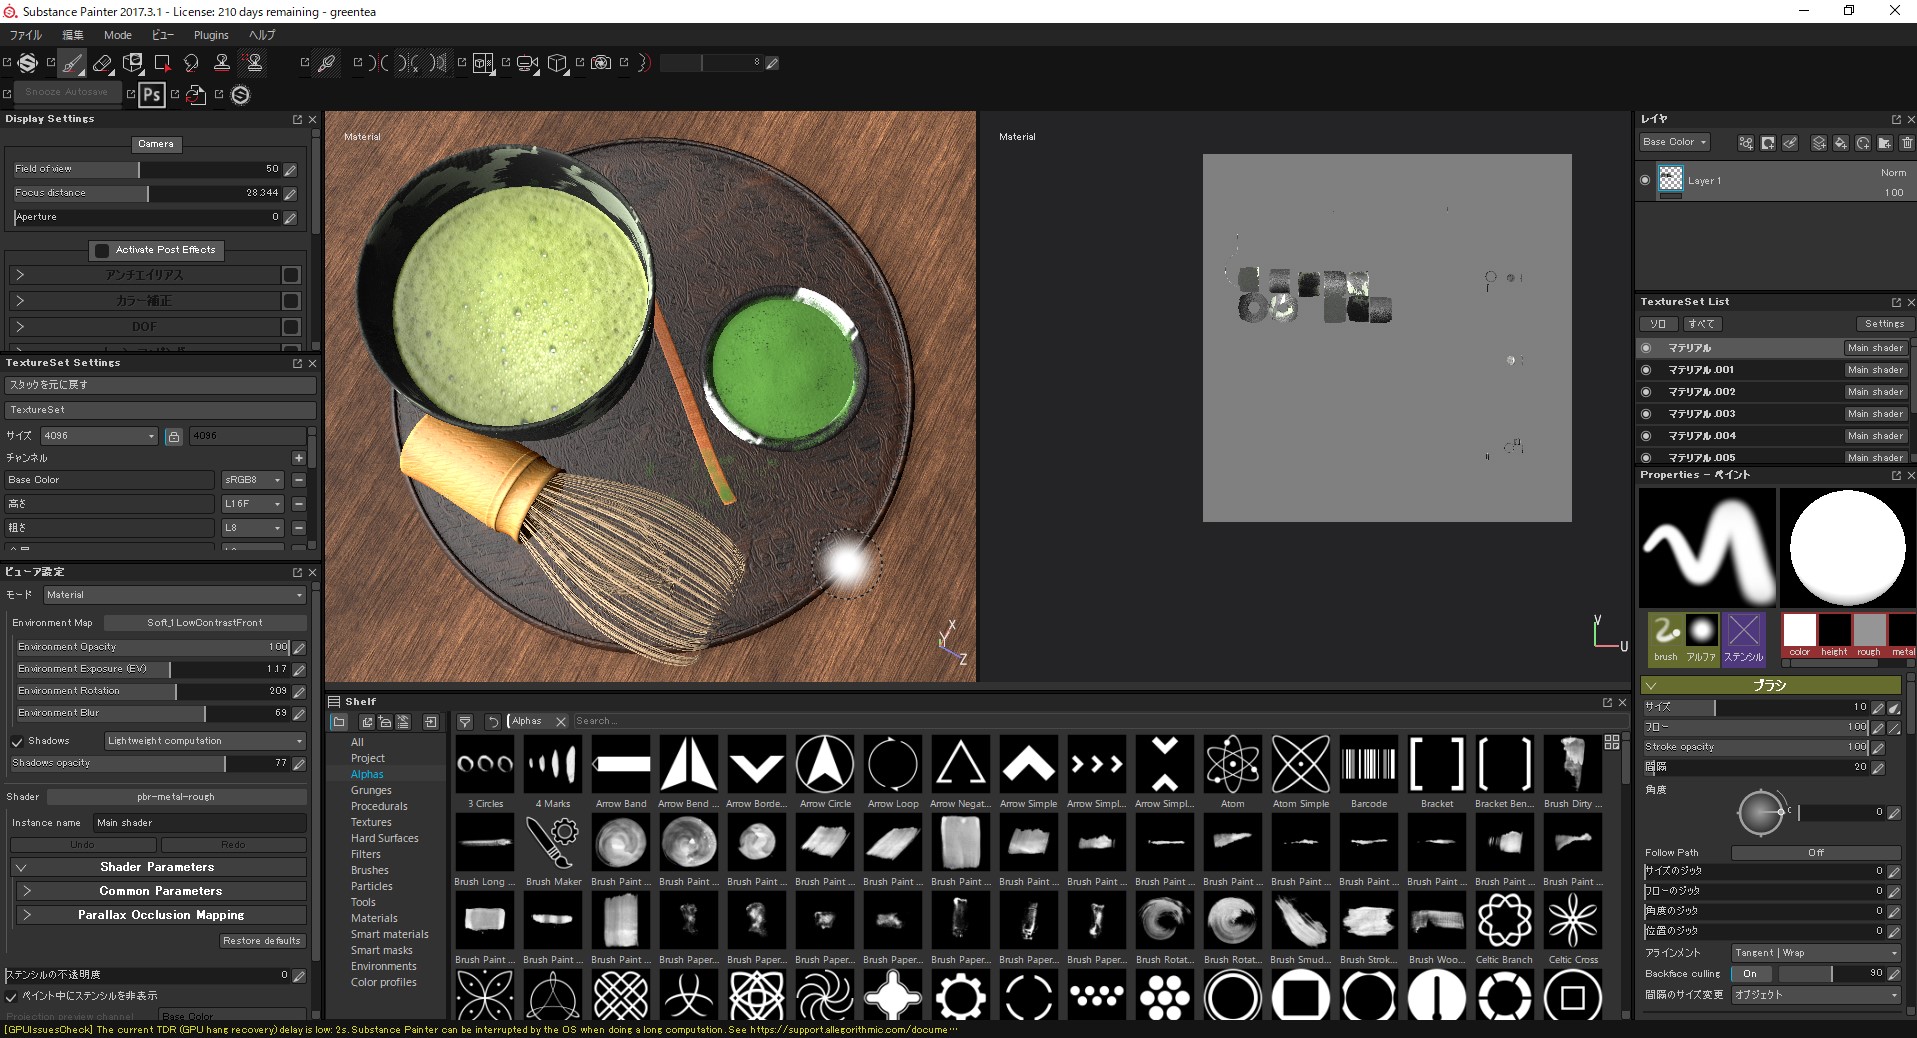Select the Smudge tool
This screenshot has width=1917, height=1038.
[192, 63]
